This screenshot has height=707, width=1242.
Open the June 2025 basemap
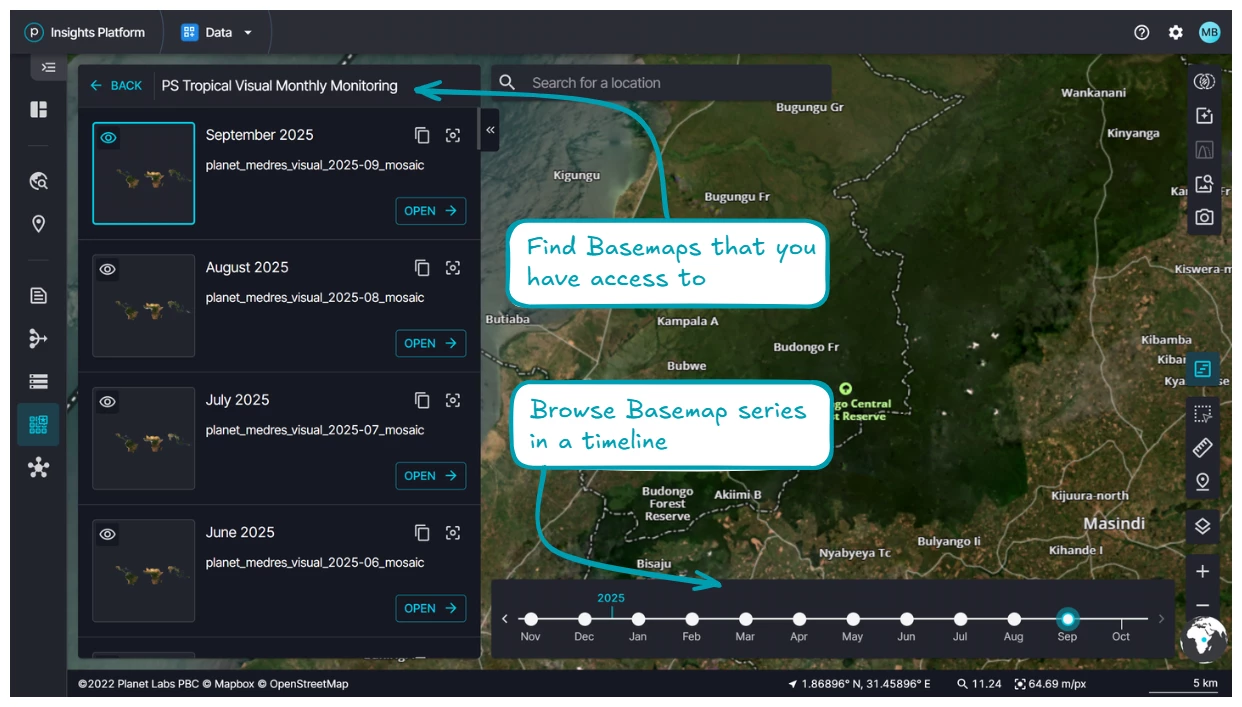click(431, 608)
